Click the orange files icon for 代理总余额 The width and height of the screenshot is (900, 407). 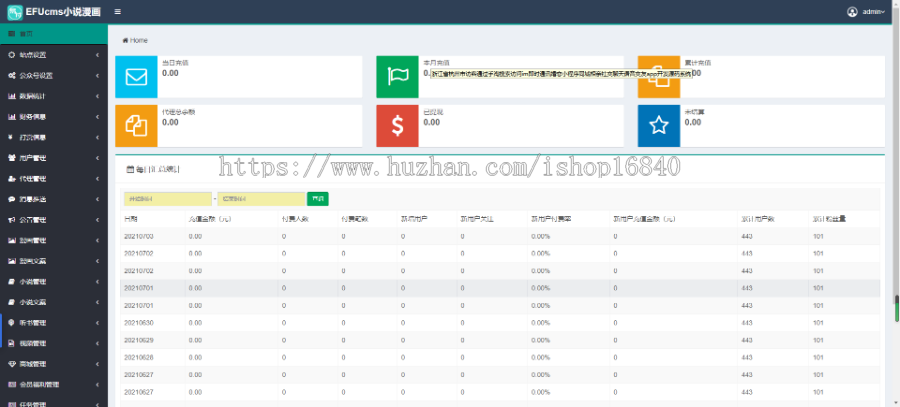(x=136, y=126)
